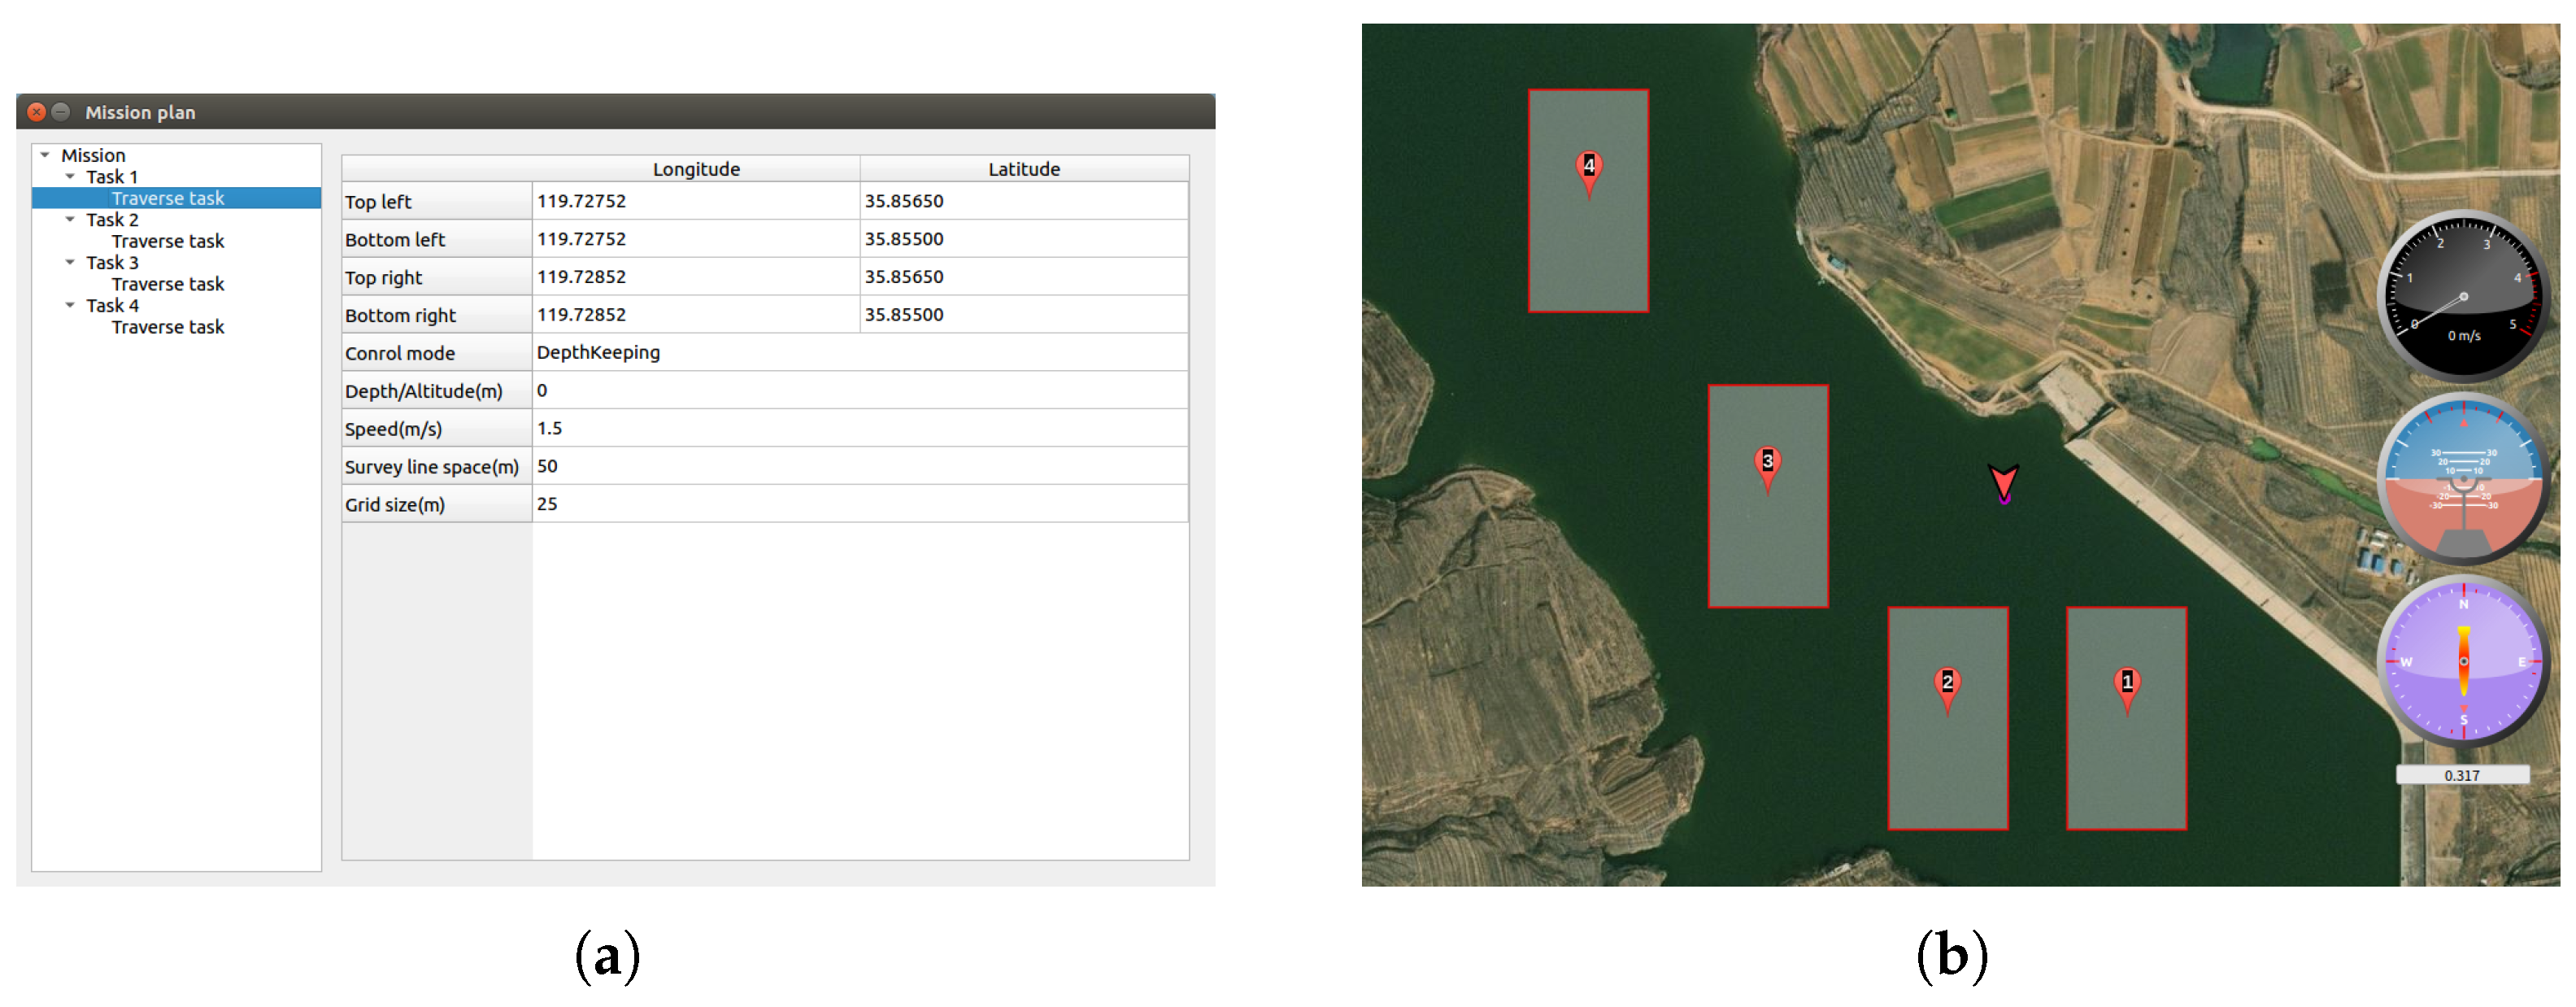The height and width of the screenshot is (1007, 2576).
Task: Click the red vehicle heading arrow on map
Action: (x=2003, y=482)
